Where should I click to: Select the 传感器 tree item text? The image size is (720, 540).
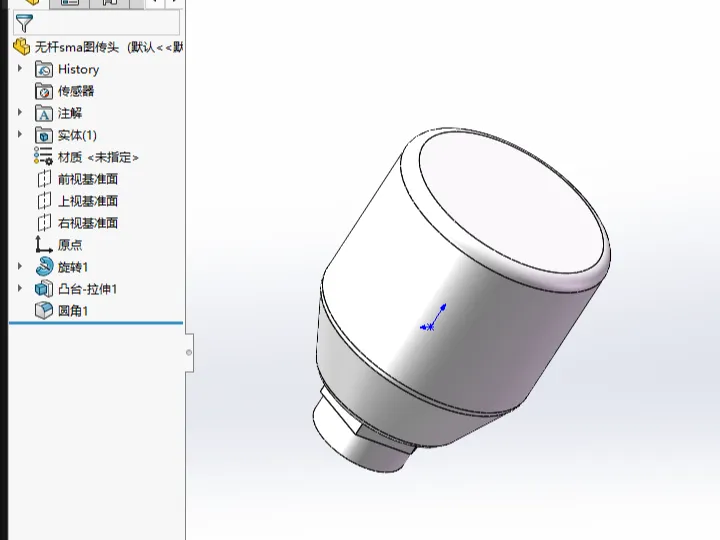76,91
